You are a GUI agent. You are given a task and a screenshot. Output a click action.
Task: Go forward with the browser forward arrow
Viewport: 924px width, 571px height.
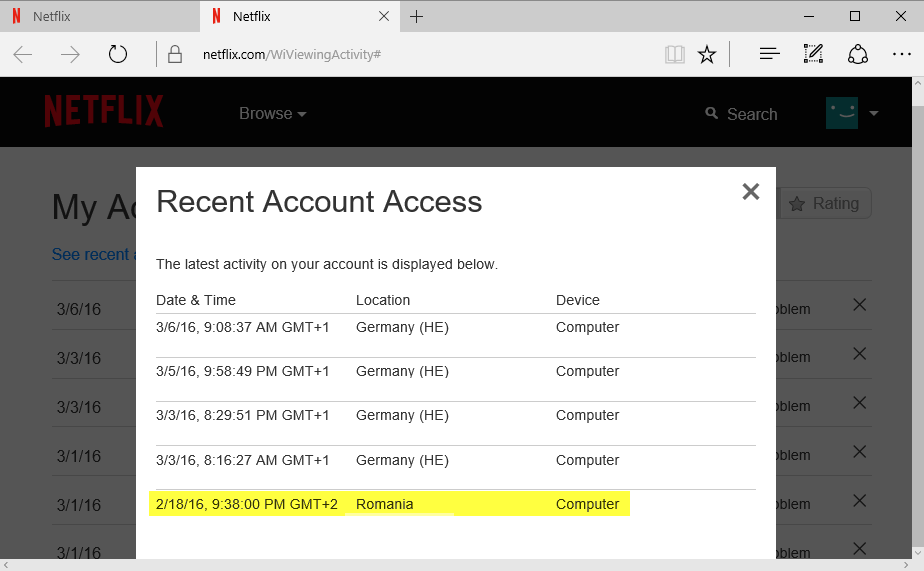[70, 55]
